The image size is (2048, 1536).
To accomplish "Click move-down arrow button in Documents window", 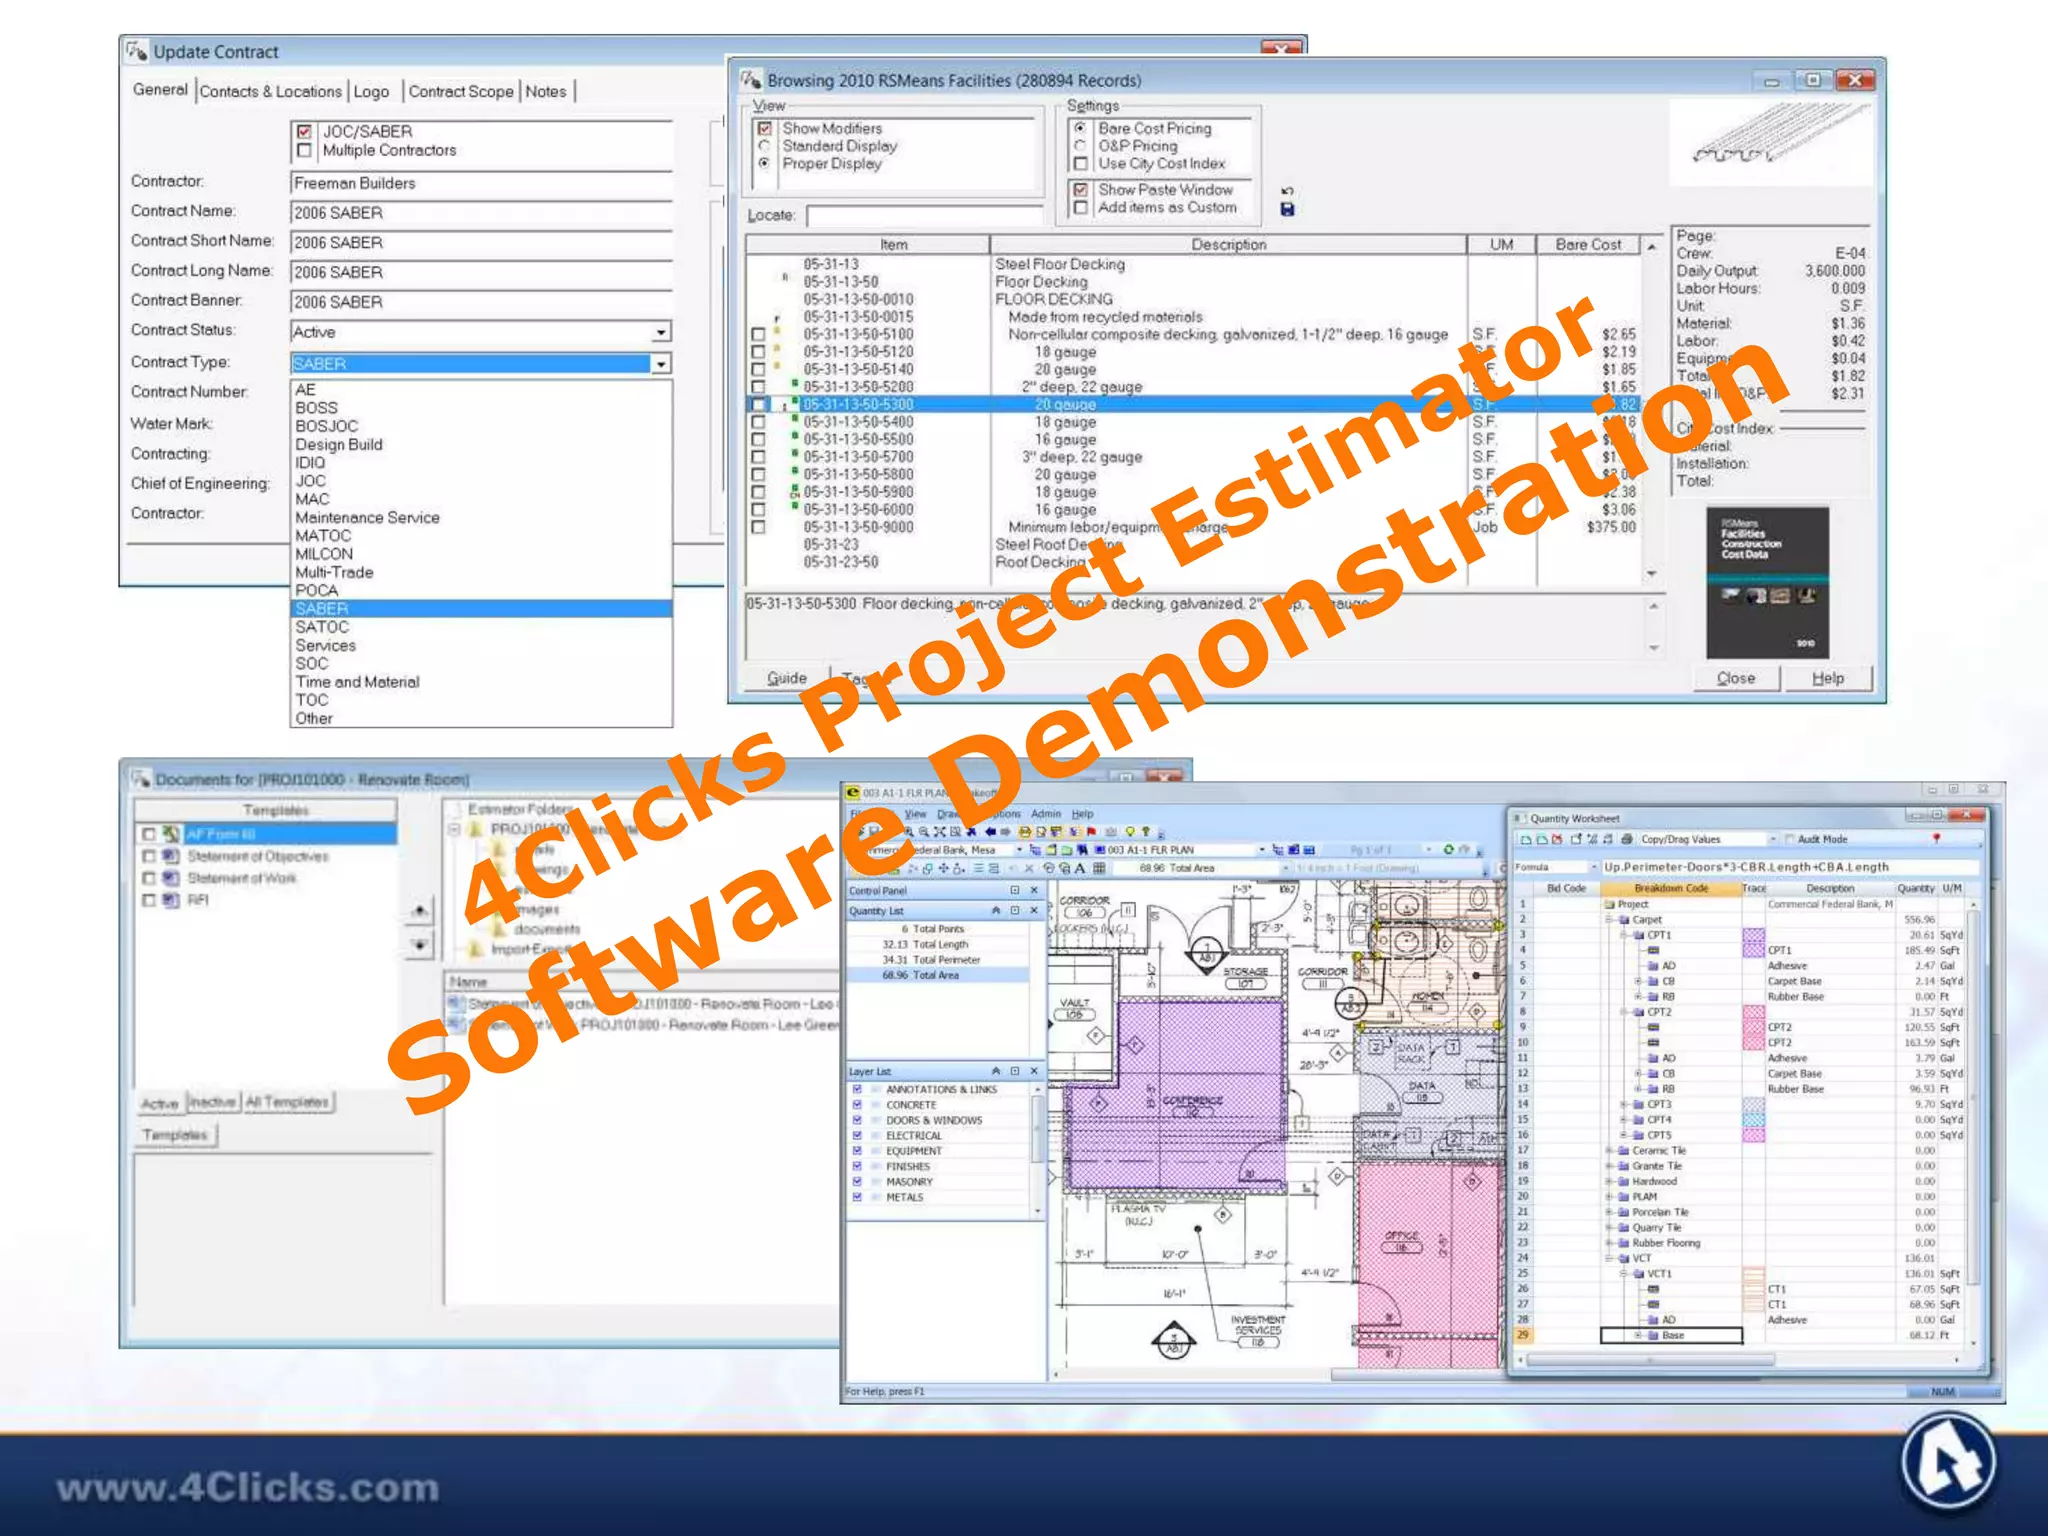I will [x=420, y=945].
